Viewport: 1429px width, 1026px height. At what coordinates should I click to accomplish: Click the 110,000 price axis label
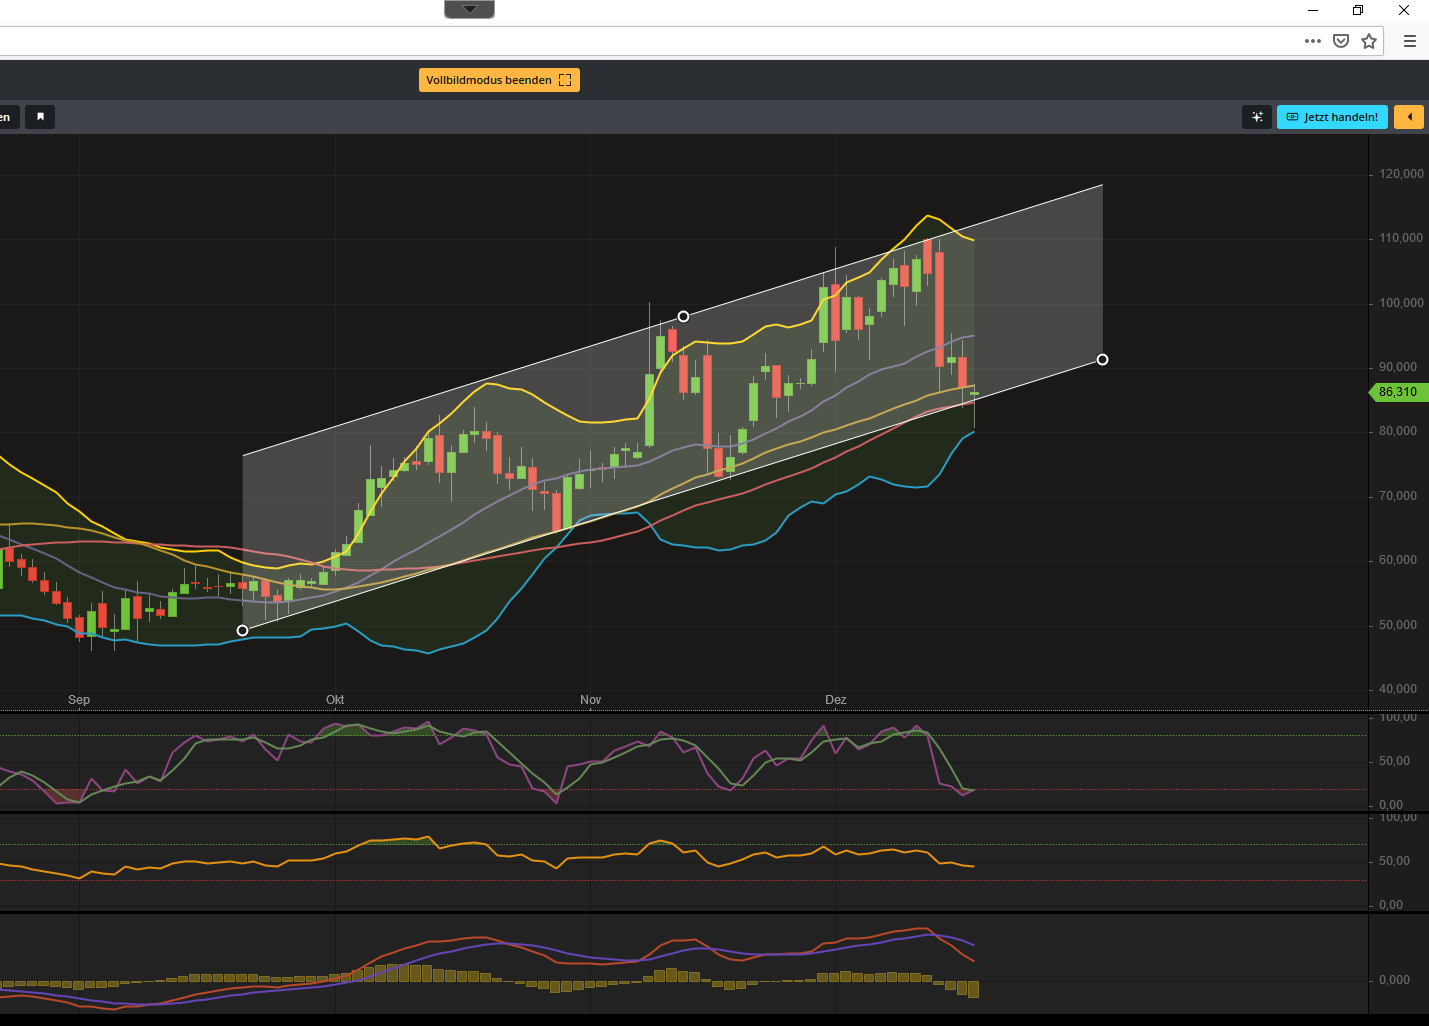pos(1401,238)
